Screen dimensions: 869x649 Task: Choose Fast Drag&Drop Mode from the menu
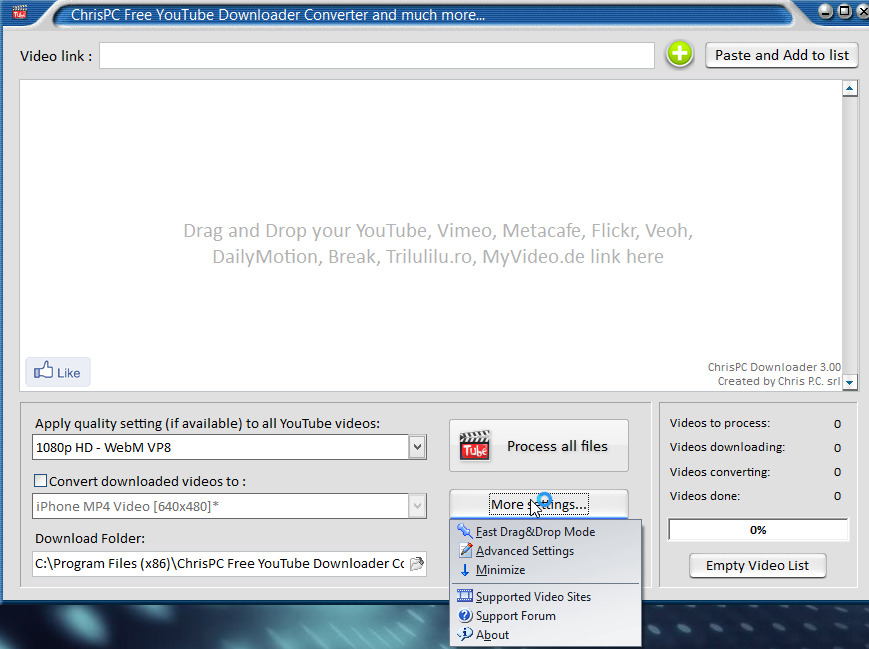(x=546, y=532)
